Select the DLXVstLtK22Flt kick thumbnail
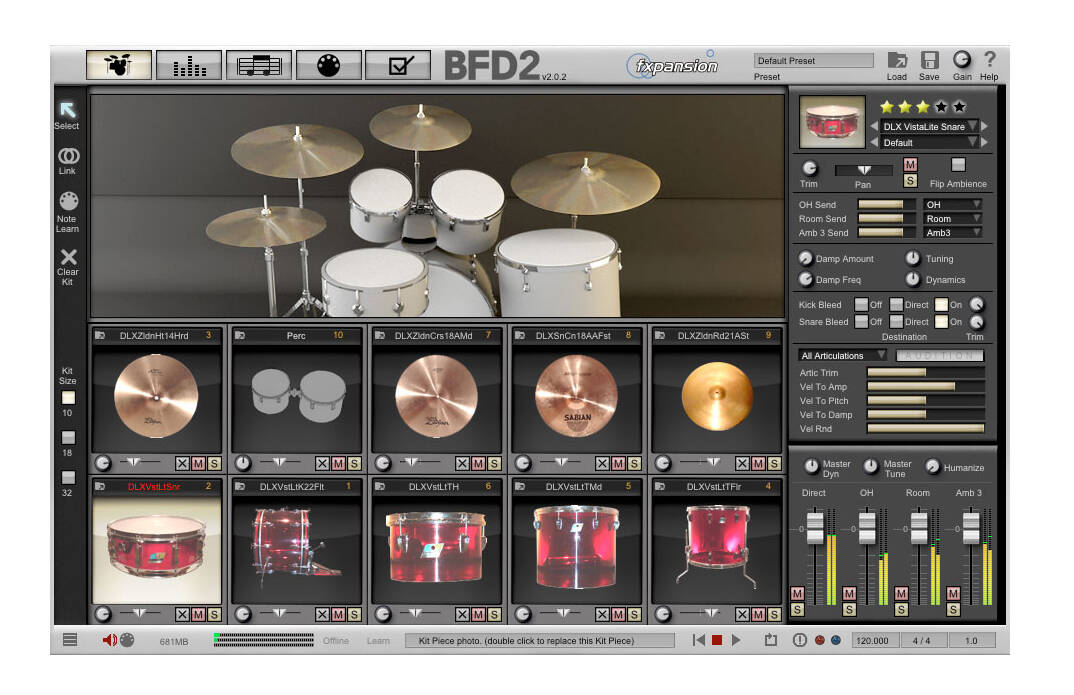The height and width of the screenshot is (695, 1074). 297,549
